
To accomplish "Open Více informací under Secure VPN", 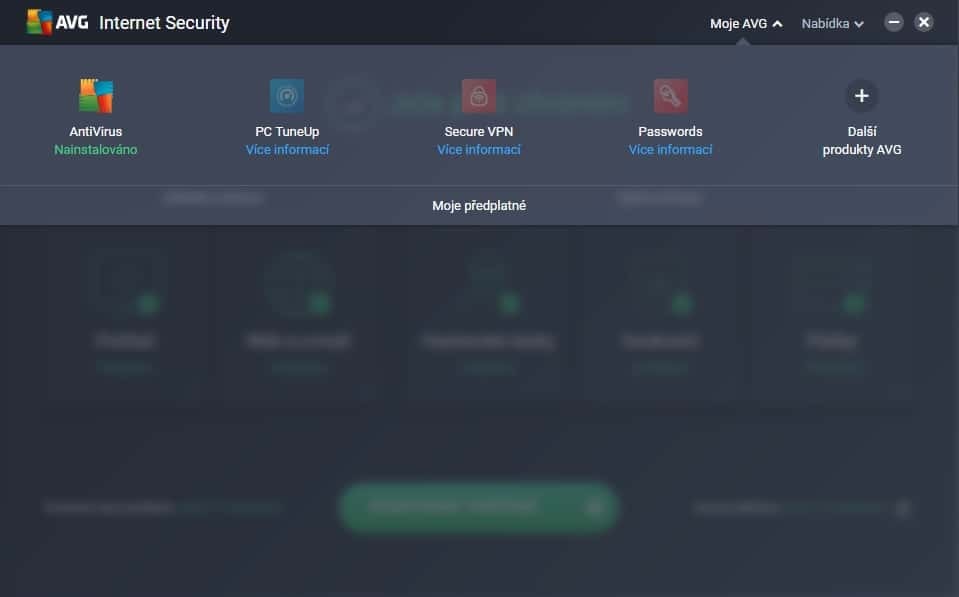I will [x=479, y=150].
